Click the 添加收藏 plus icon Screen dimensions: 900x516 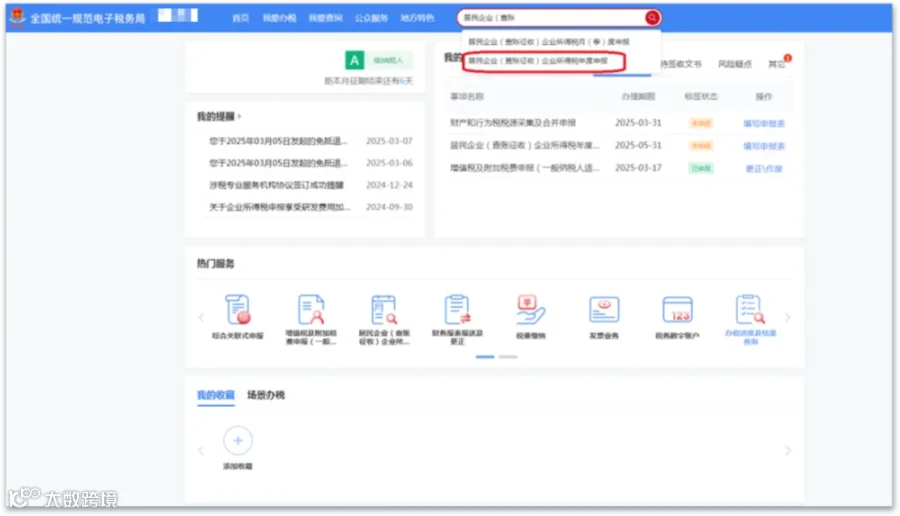pyautogui.click(x=238, y=441)
